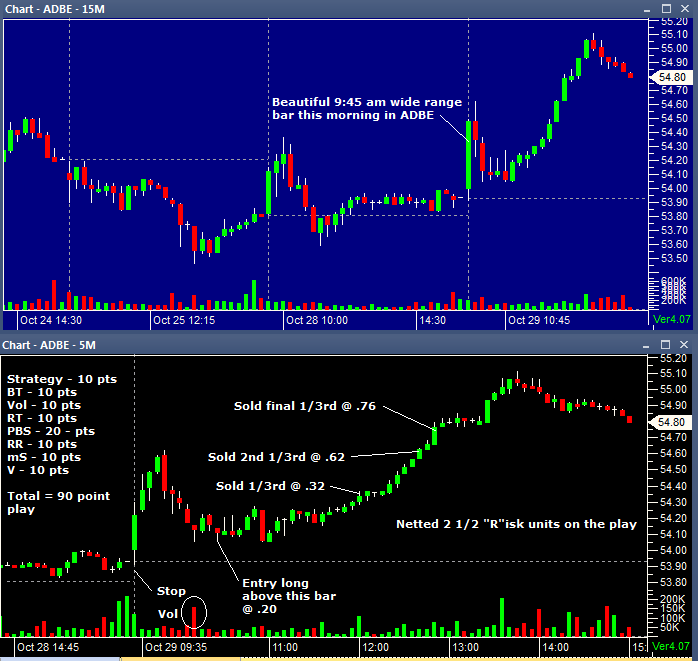Viewport: 698px width, 661px height.
Task: Select '12:00' time label on 5M chart
Action: [376, 647]
